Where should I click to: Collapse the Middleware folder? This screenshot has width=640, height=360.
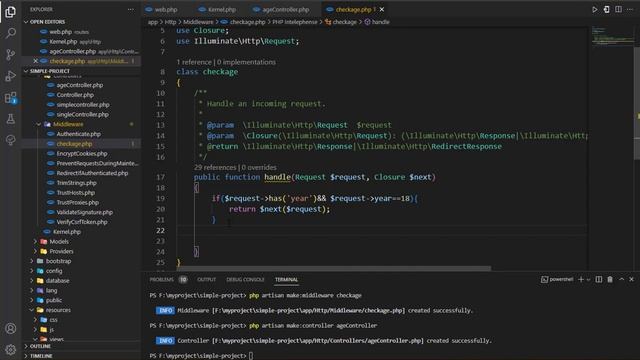point(68,124)
